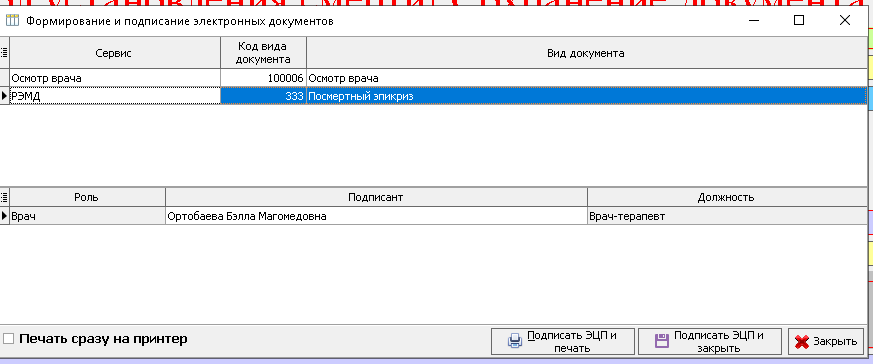Select the Врач role cell
The image size is (873, 364).
tap(87, 216)
